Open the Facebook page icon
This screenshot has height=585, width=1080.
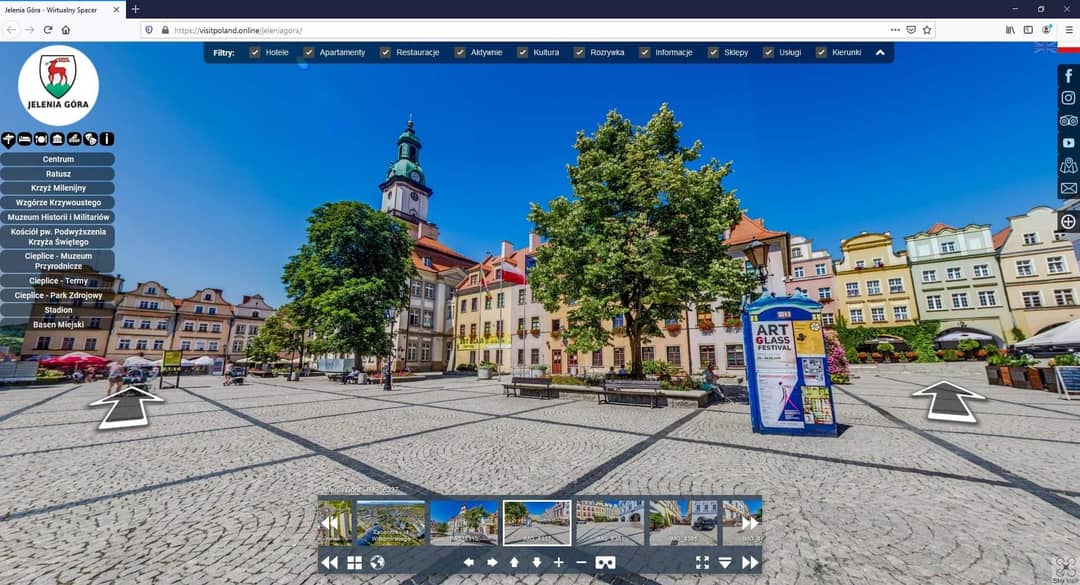1068,76
